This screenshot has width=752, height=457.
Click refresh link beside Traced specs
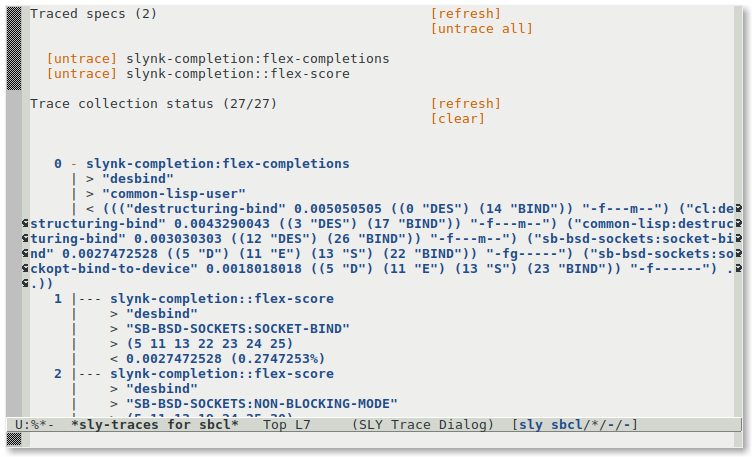coord(465,14)
